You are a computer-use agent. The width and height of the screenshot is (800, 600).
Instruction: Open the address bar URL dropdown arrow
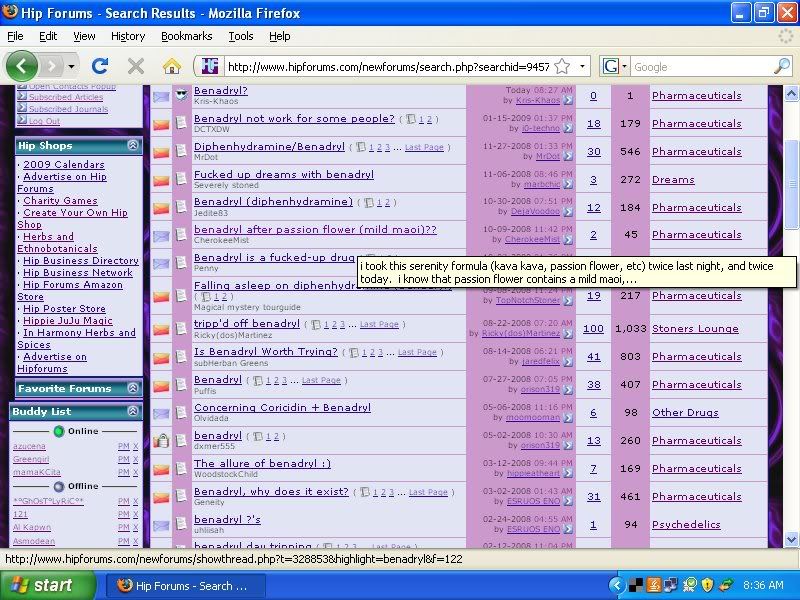[582, 66]
